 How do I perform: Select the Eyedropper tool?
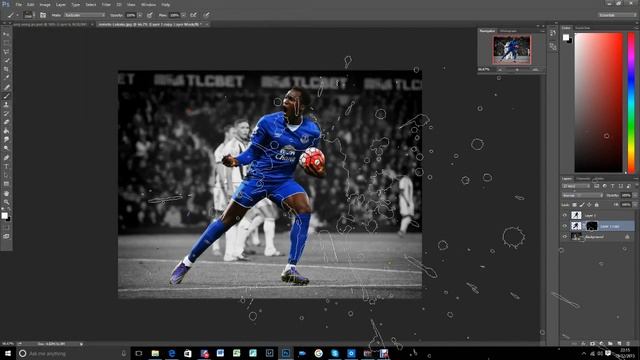6,78
